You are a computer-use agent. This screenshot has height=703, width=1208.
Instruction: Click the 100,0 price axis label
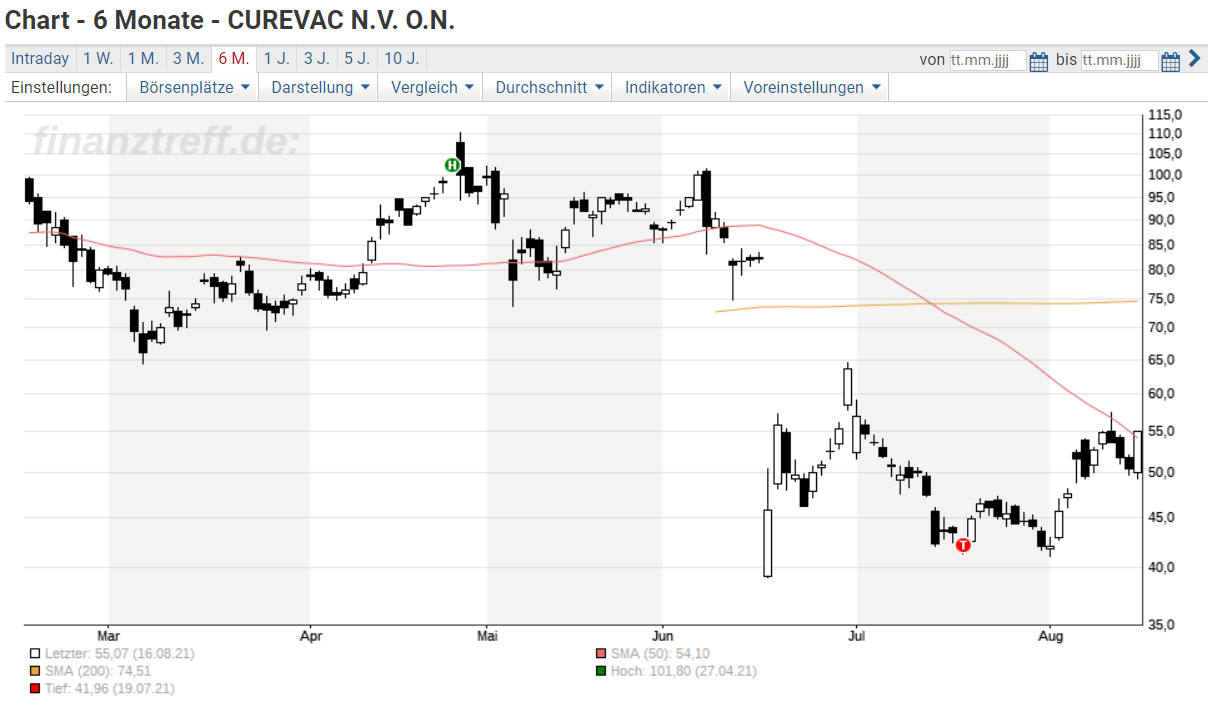[1166, 175]
